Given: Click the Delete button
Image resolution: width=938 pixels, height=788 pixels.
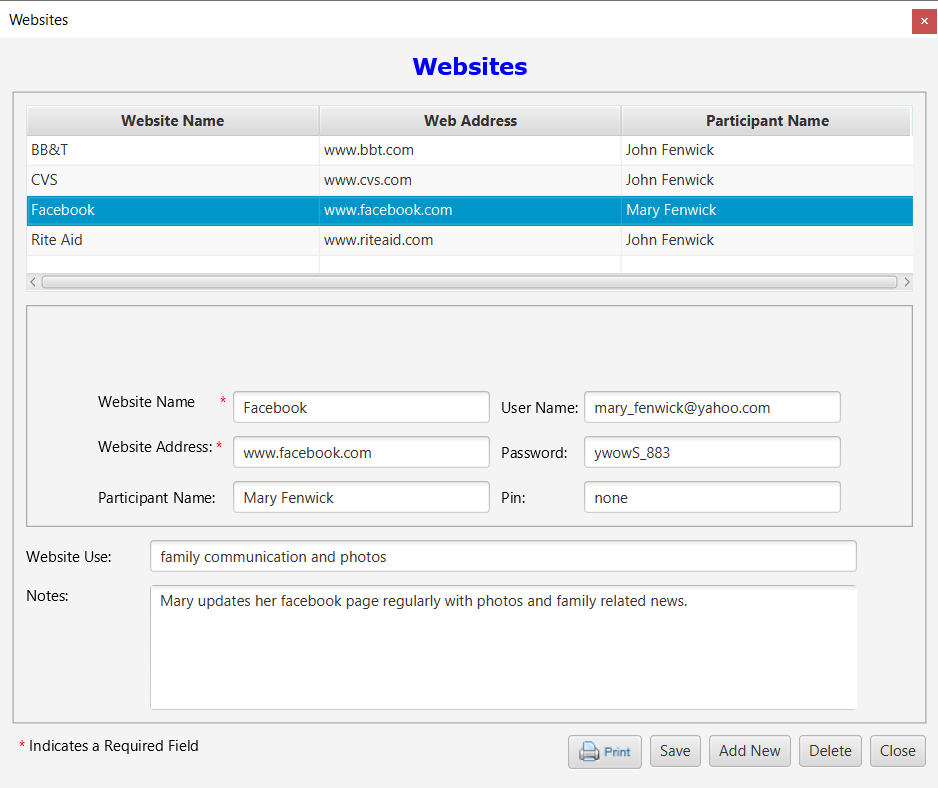Looking at the screenshot, I should (830, 751).
